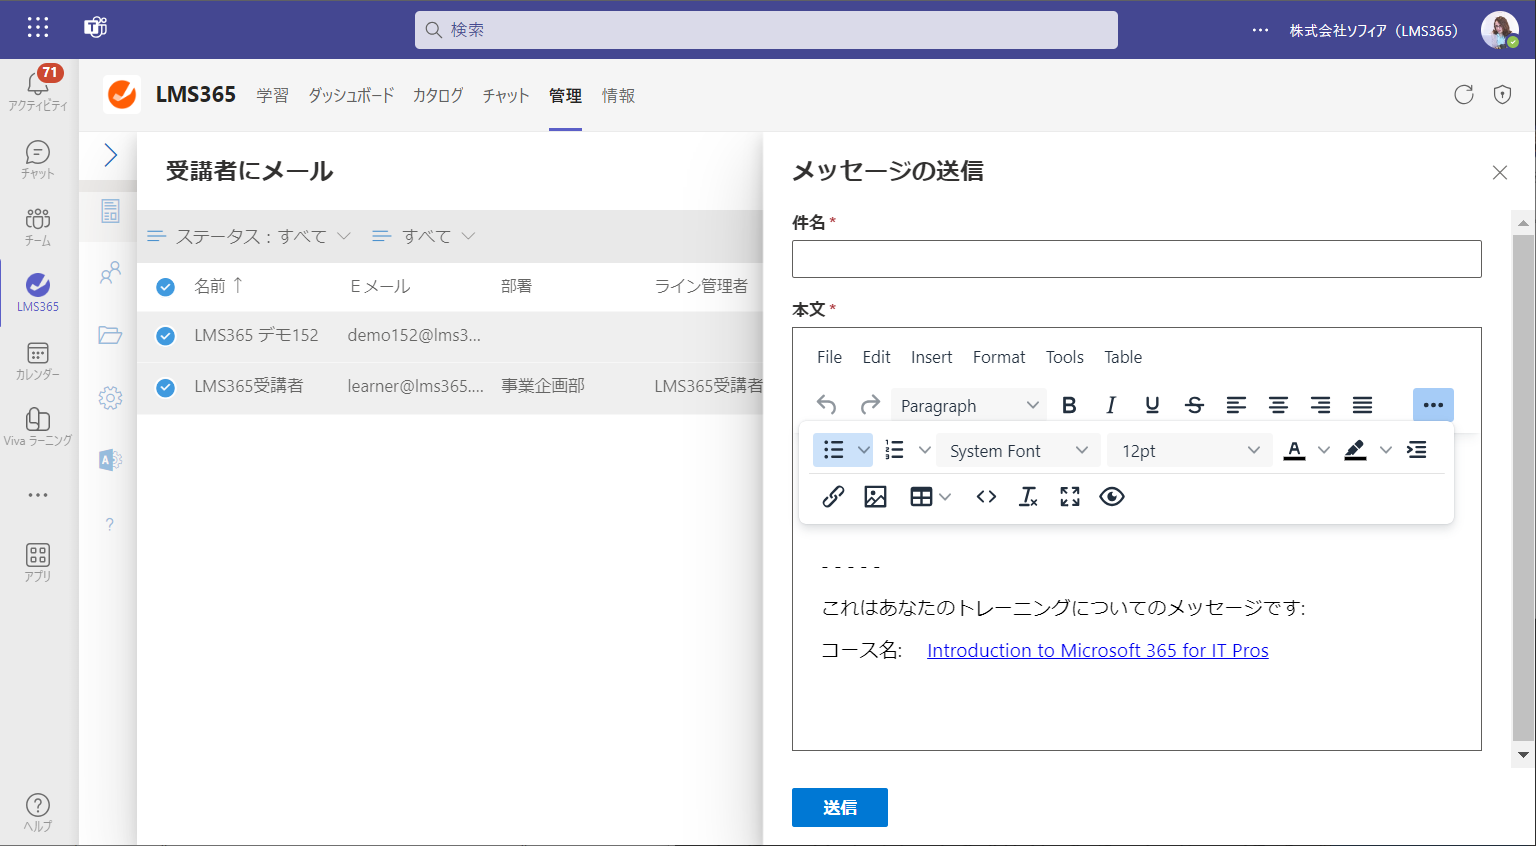Image resolution: width=1536 pixels, height=846 pixels.
Task: Open アプリ store in Teams rail
Action: (38, 562)
